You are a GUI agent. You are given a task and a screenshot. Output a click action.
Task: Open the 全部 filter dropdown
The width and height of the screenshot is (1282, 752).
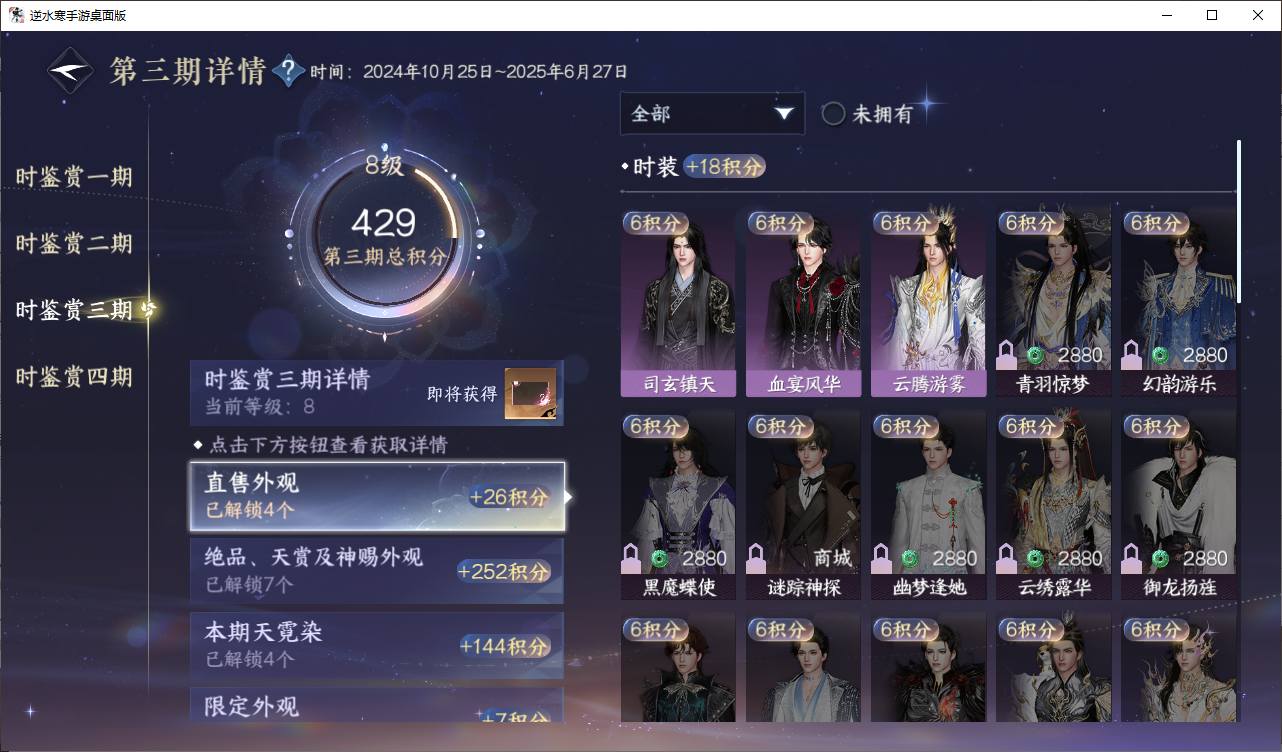pos(712,114)
